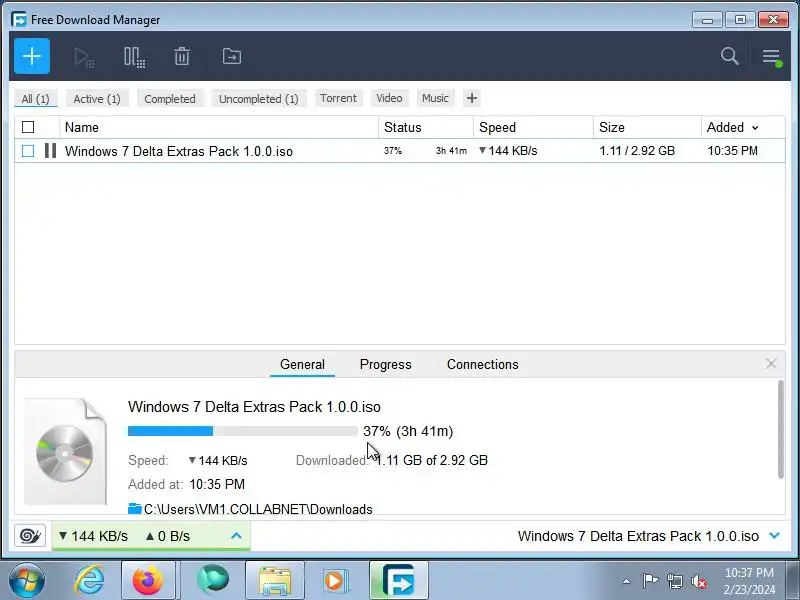Pause all downloads from the toolbar

[134, 57]
